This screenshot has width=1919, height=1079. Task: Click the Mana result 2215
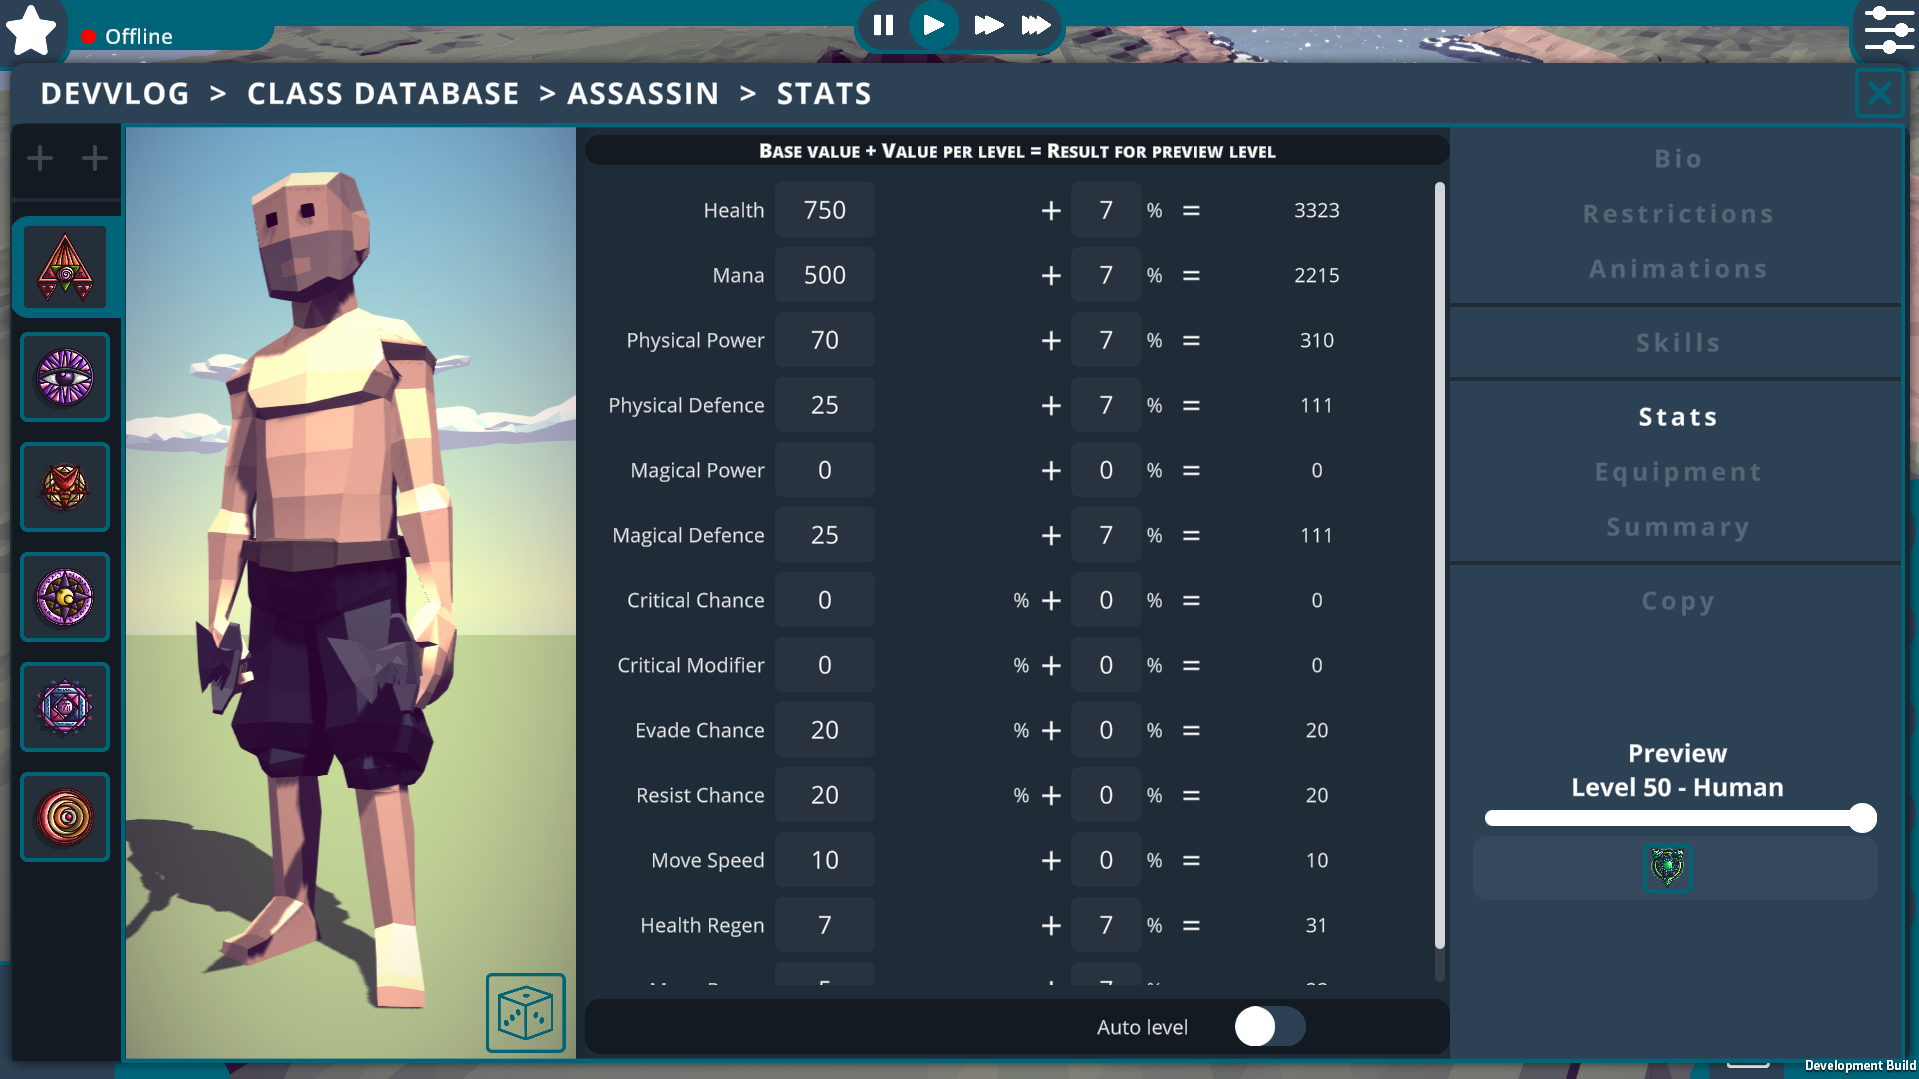point(1316,275)
